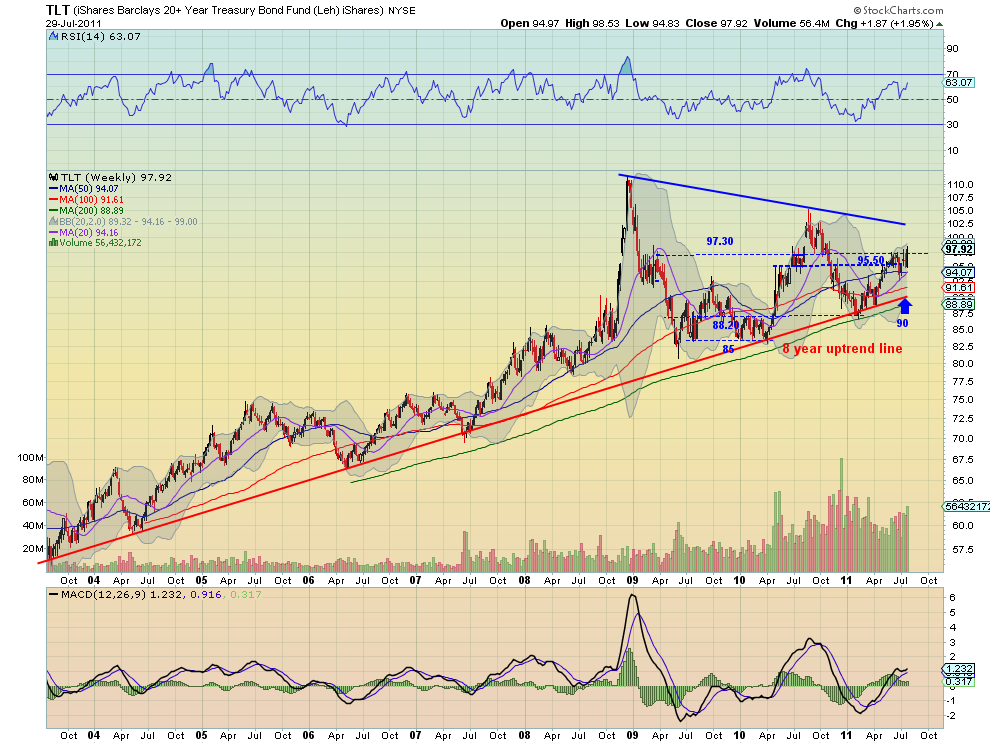
Task: Click the Volume 56.4M header value
Action: pyautogui.click(x=791, y=23)
